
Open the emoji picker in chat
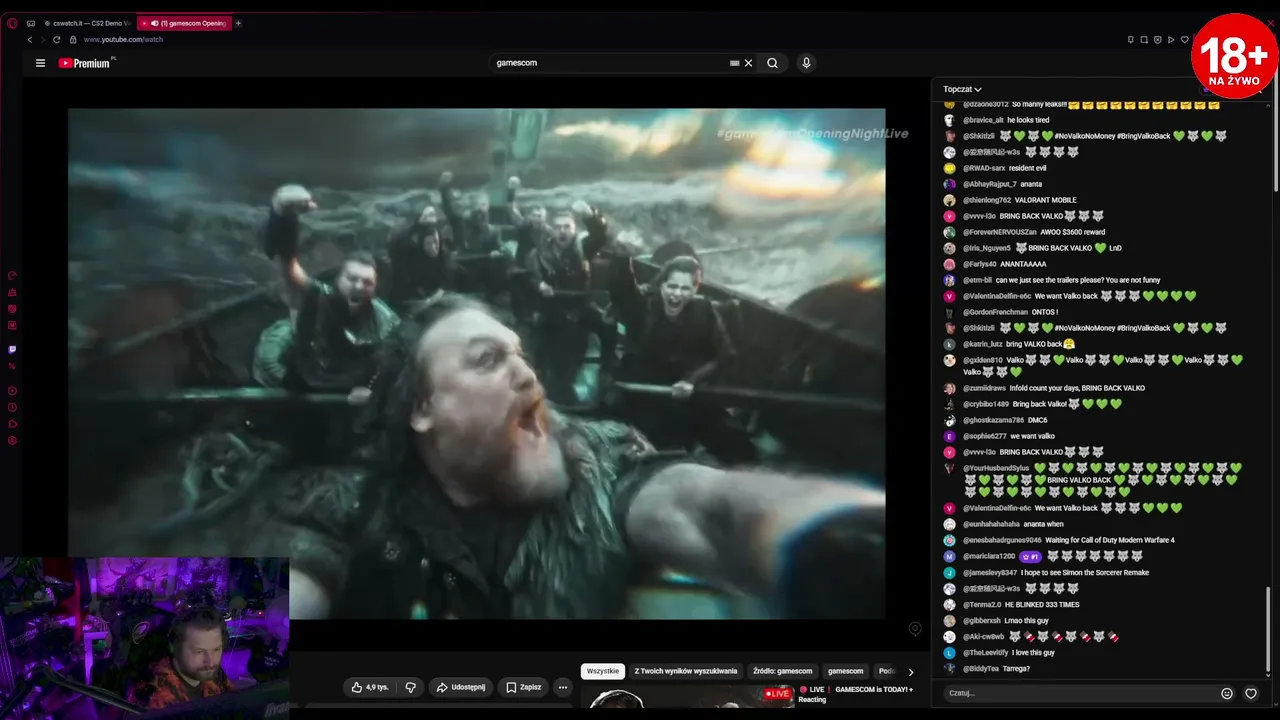point(1227,693)
